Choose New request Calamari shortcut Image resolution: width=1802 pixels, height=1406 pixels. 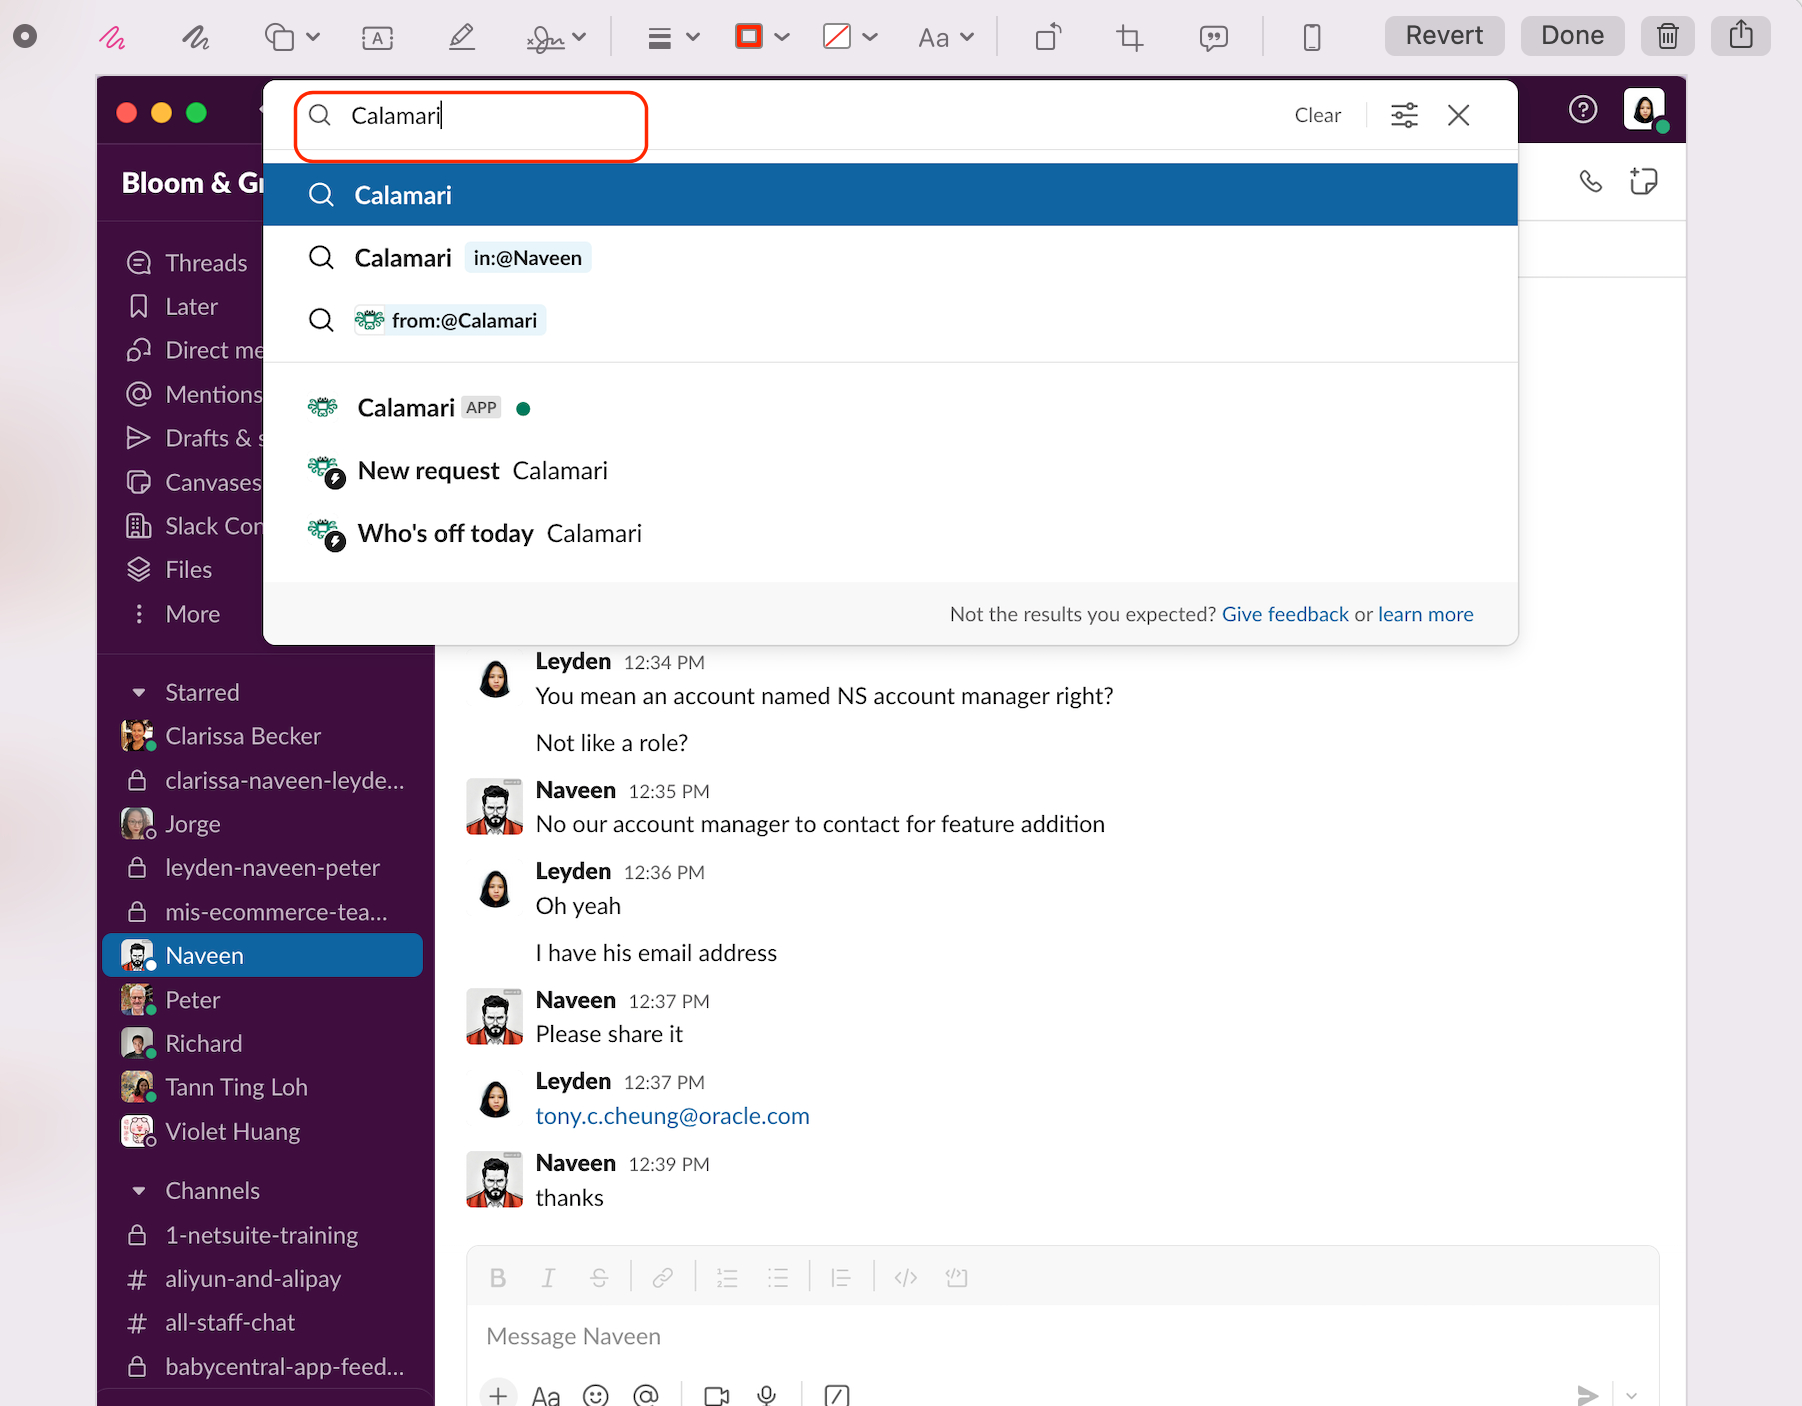pos(890,471)
